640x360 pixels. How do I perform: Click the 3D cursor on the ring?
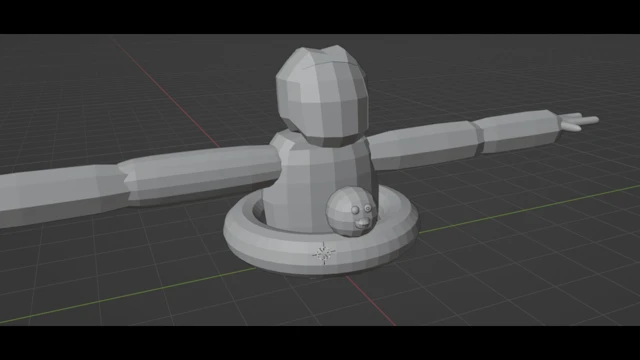pyautogui.click(x=324, y=253)
